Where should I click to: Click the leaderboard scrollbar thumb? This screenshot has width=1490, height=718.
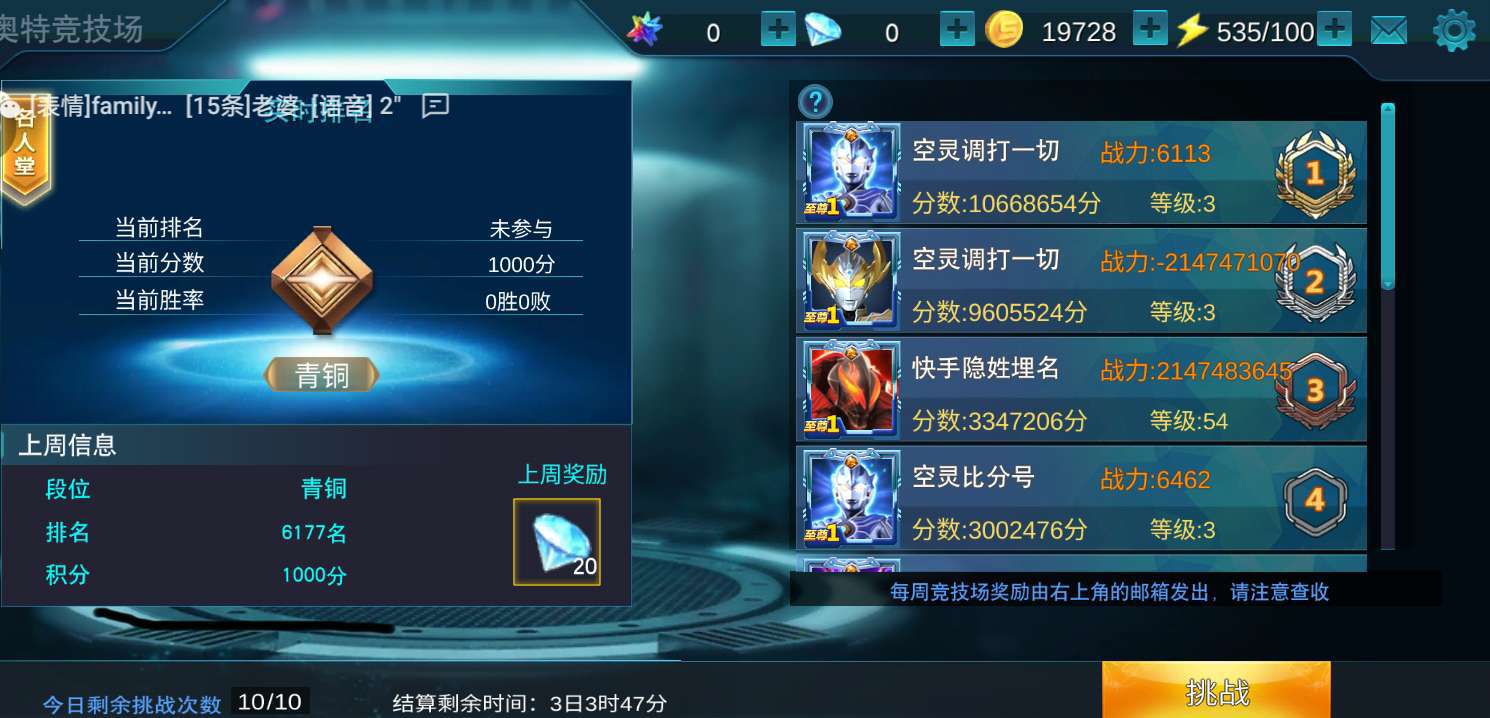1387,196
